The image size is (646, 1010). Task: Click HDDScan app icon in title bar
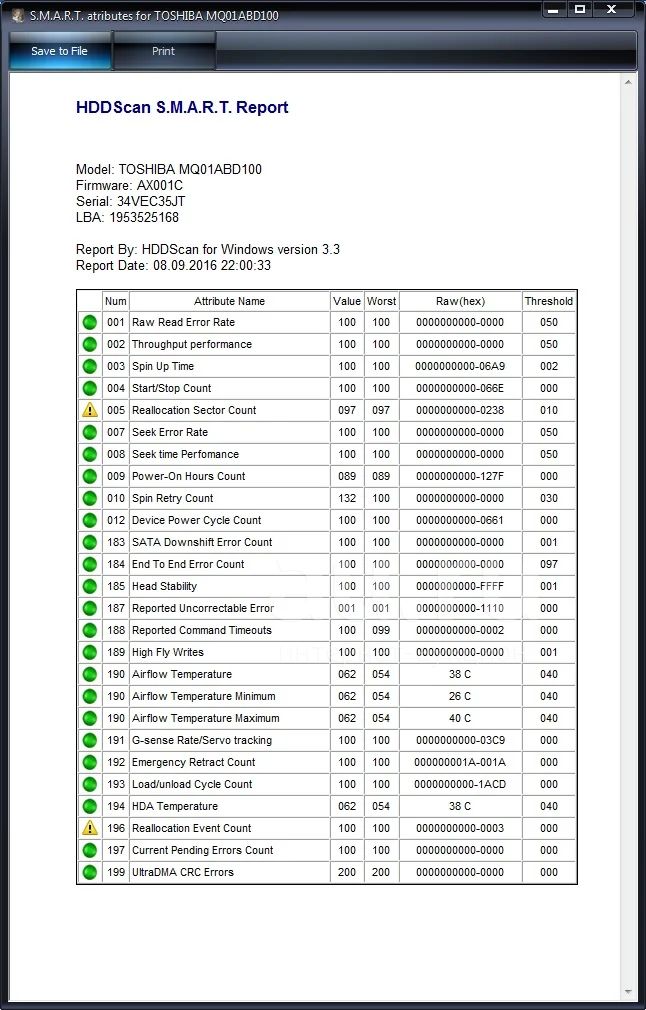click(17, 15)
